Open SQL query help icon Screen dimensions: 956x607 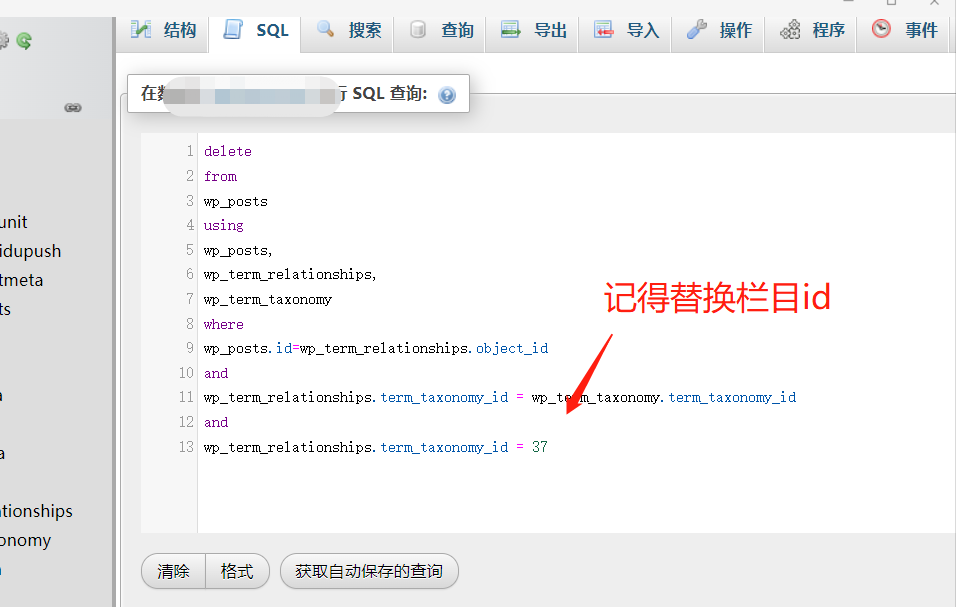447,95
